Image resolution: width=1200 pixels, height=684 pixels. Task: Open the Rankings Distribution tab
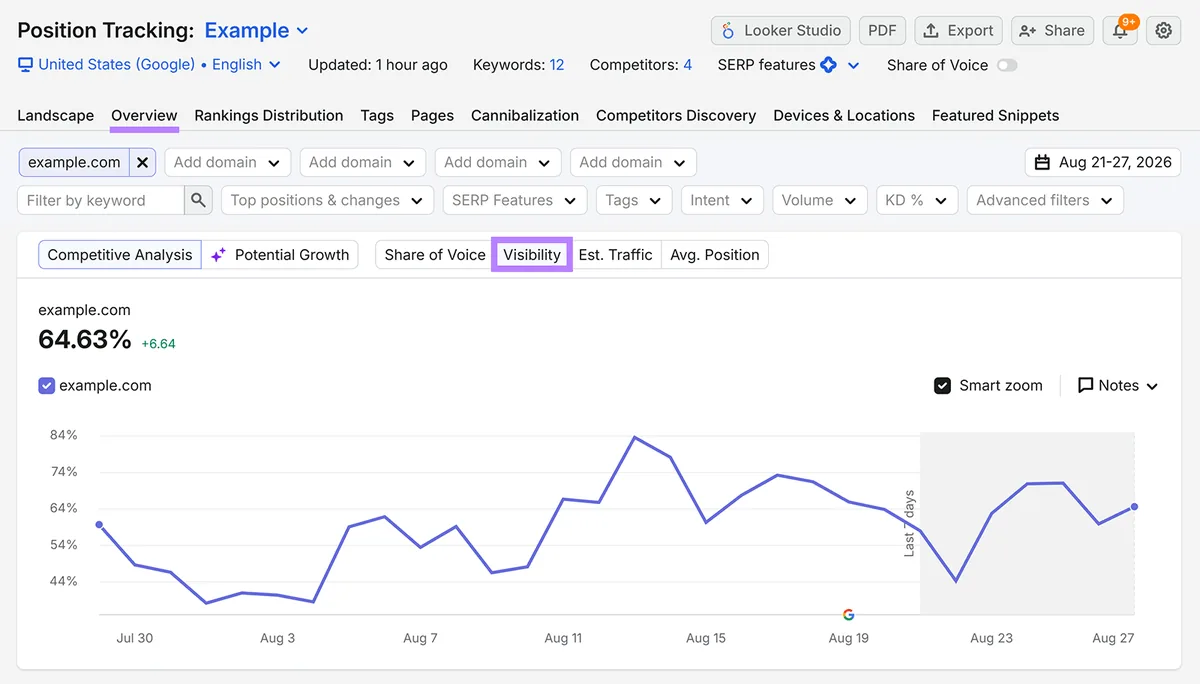(269, 115)
